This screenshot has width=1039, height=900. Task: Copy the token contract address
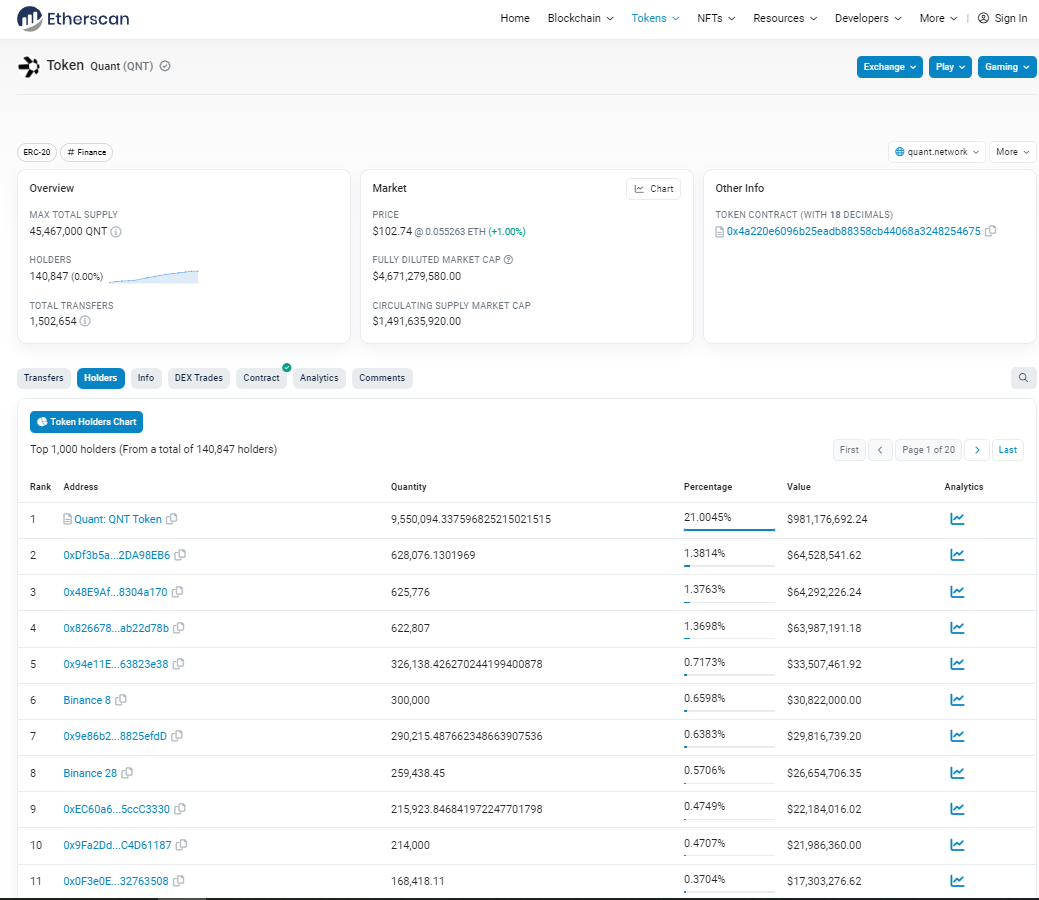(991, 231)
